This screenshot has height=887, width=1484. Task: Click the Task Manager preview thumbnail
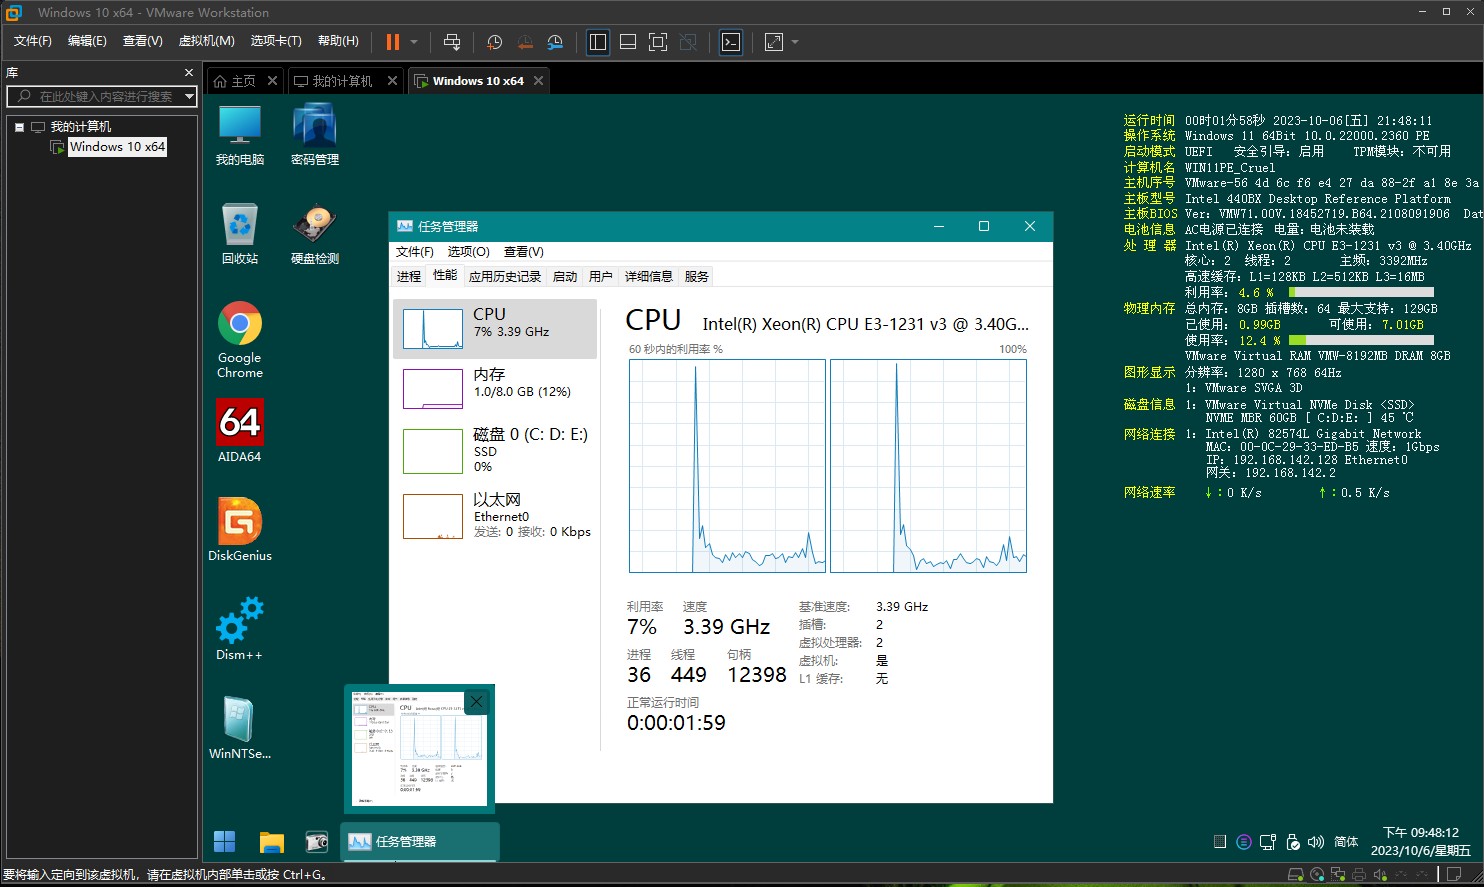[420, 748]
